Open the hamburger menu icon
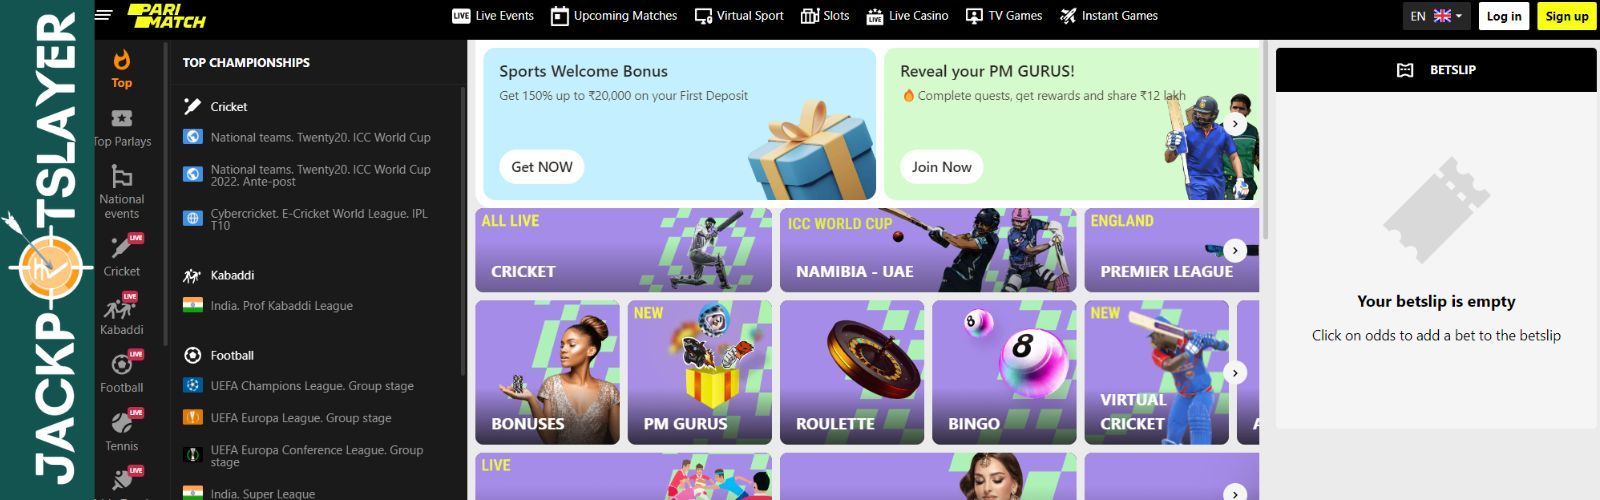The image size is (1600, 500). (104, 15)
